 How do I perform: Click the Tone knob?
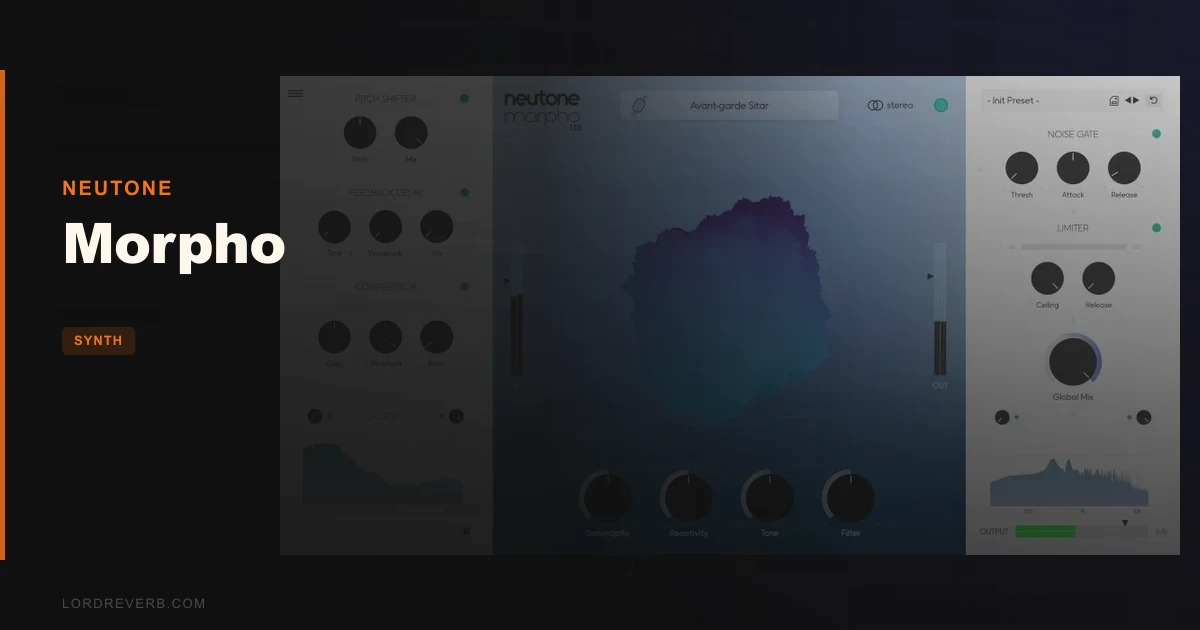769,497
